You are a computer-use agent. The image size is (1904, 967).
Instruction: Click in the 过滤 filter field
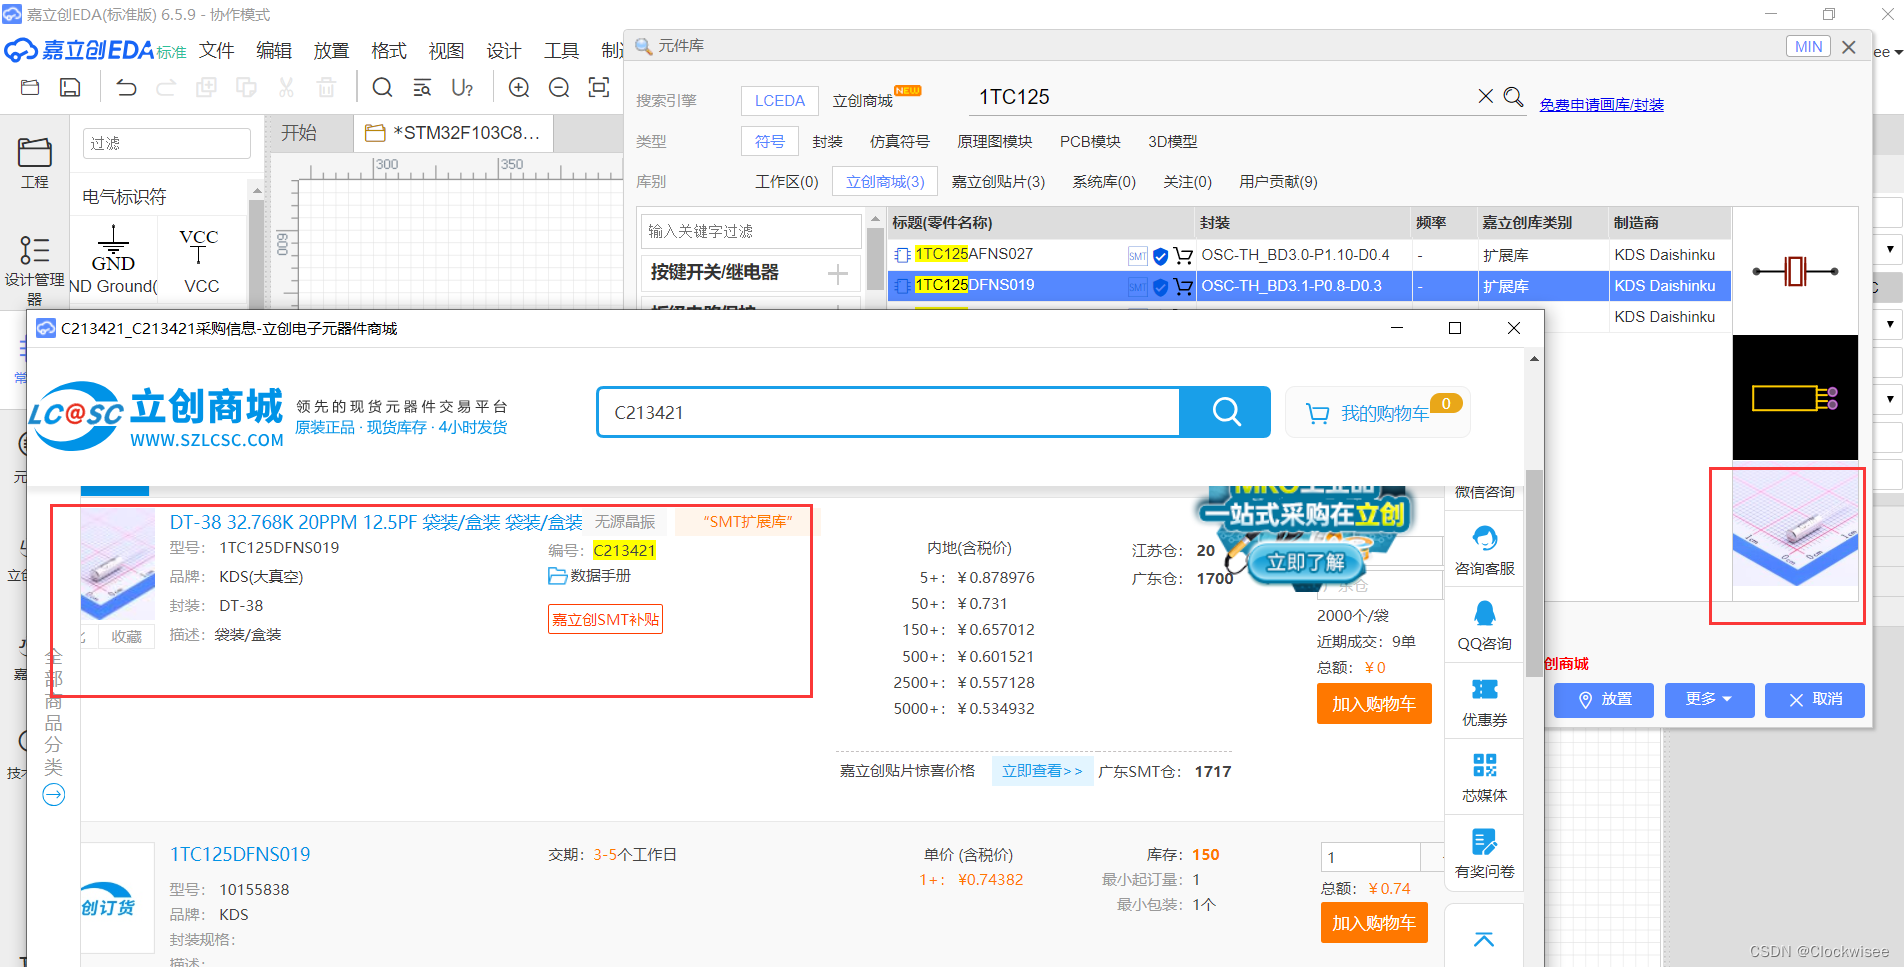point(166,143)
